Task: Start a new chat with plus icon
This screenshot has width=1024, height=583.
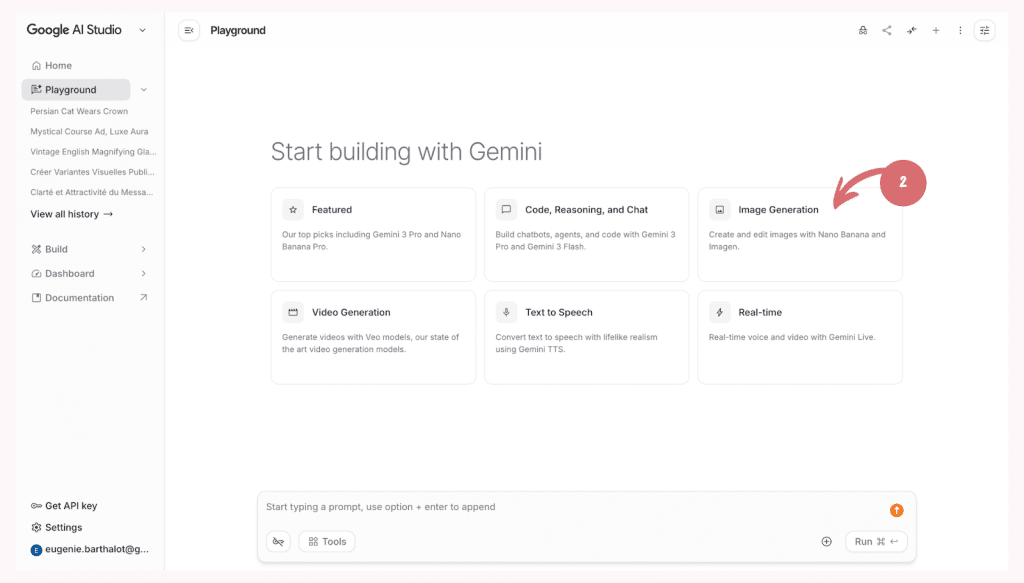Action: [936, 30]
